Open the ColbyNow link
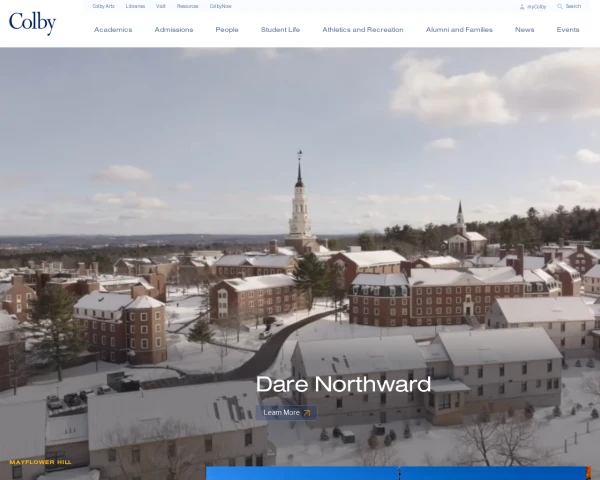 (x=220, y=6)
